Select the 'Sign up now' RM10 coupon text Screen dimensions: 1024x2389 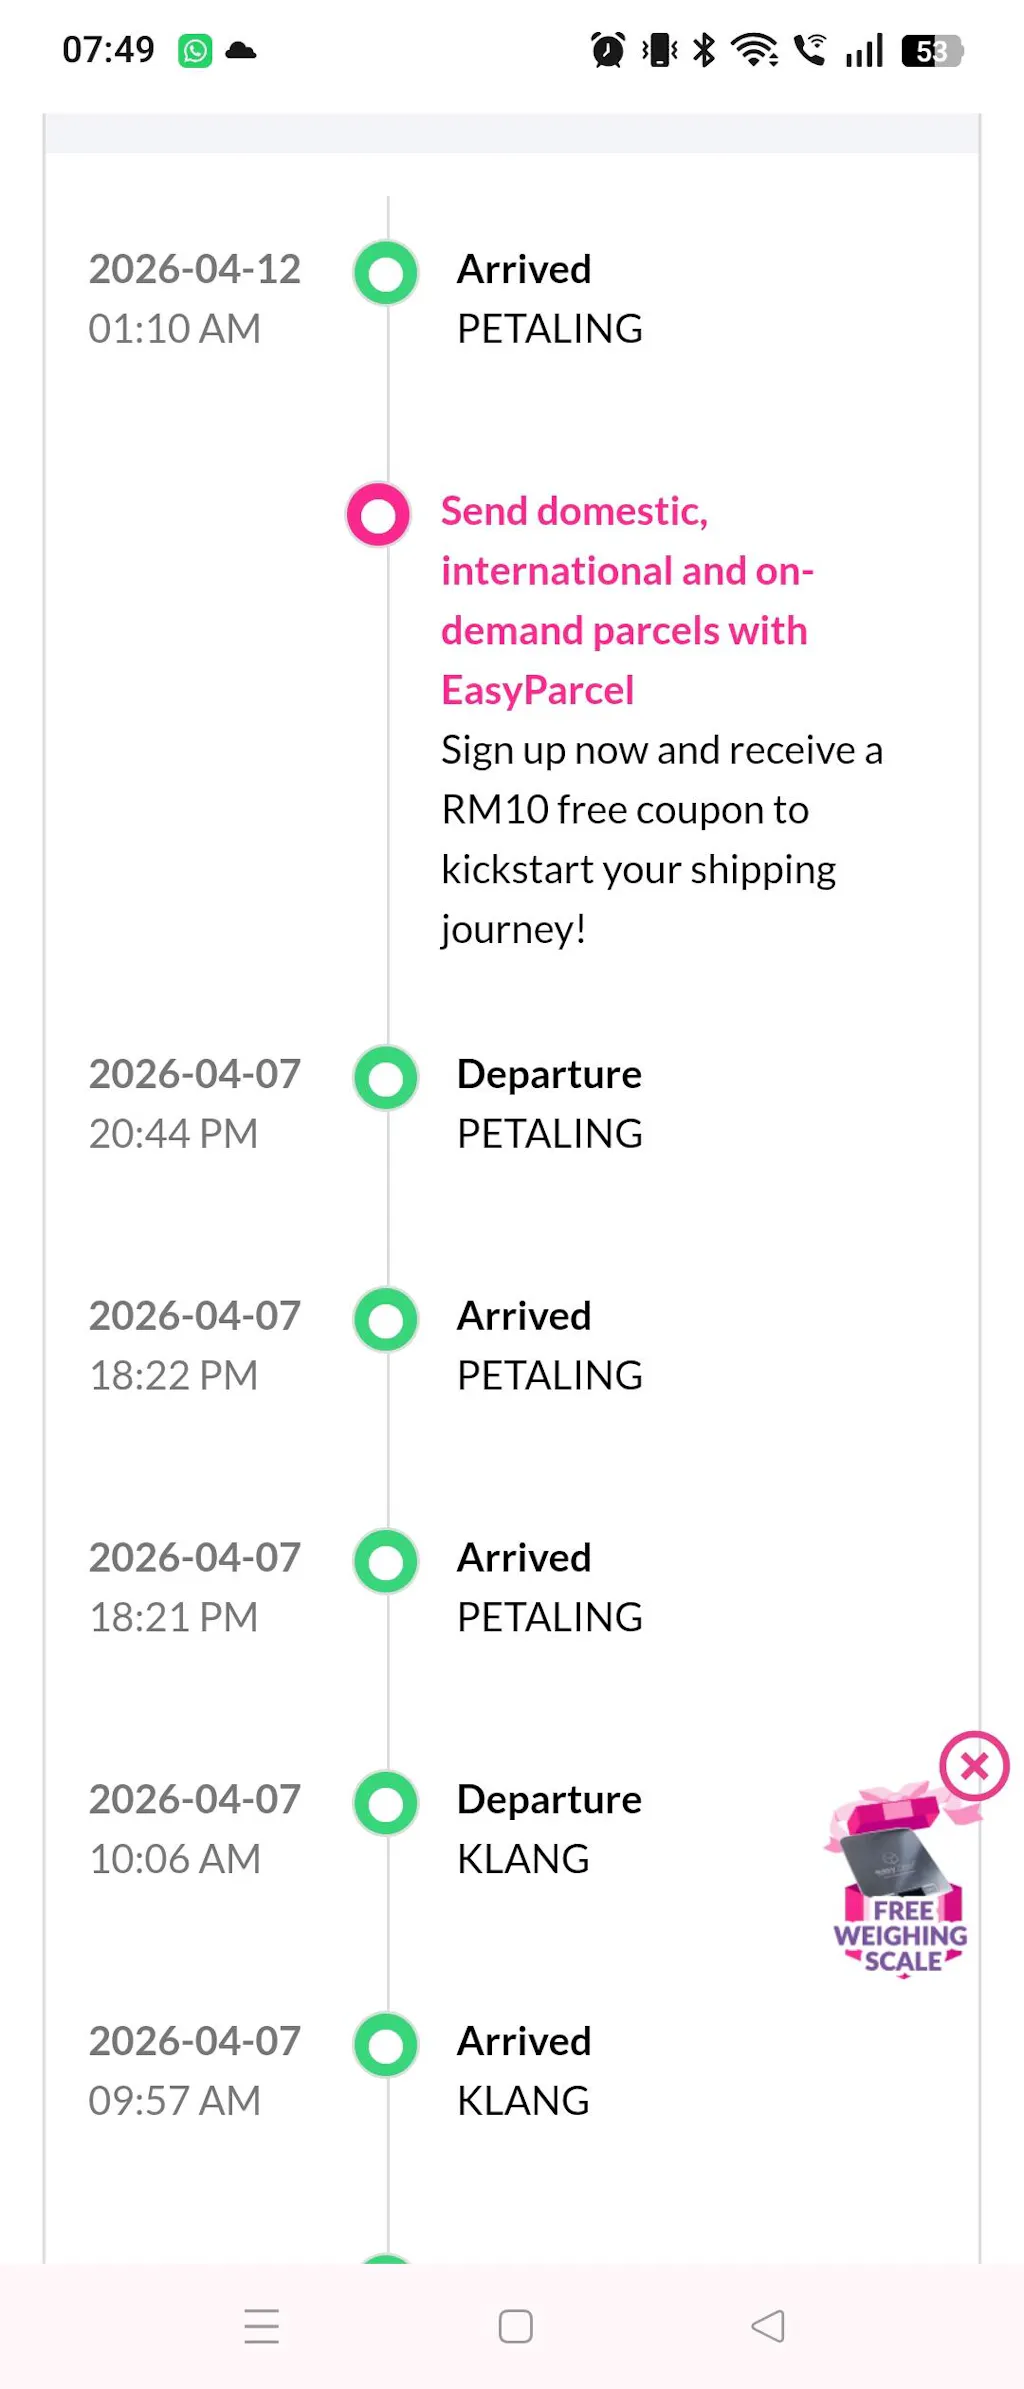click(661, 839)
